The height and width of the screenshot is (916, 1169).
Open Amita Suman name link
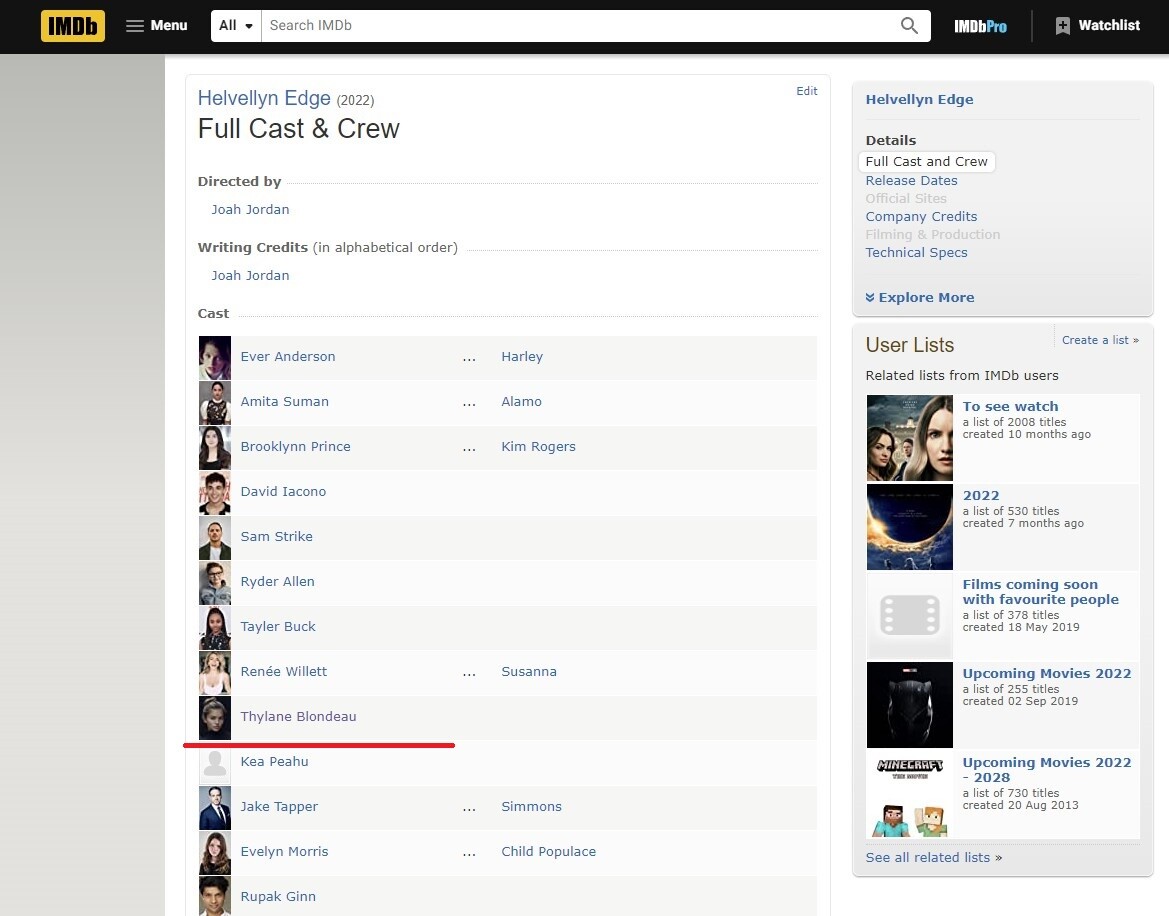284,401
